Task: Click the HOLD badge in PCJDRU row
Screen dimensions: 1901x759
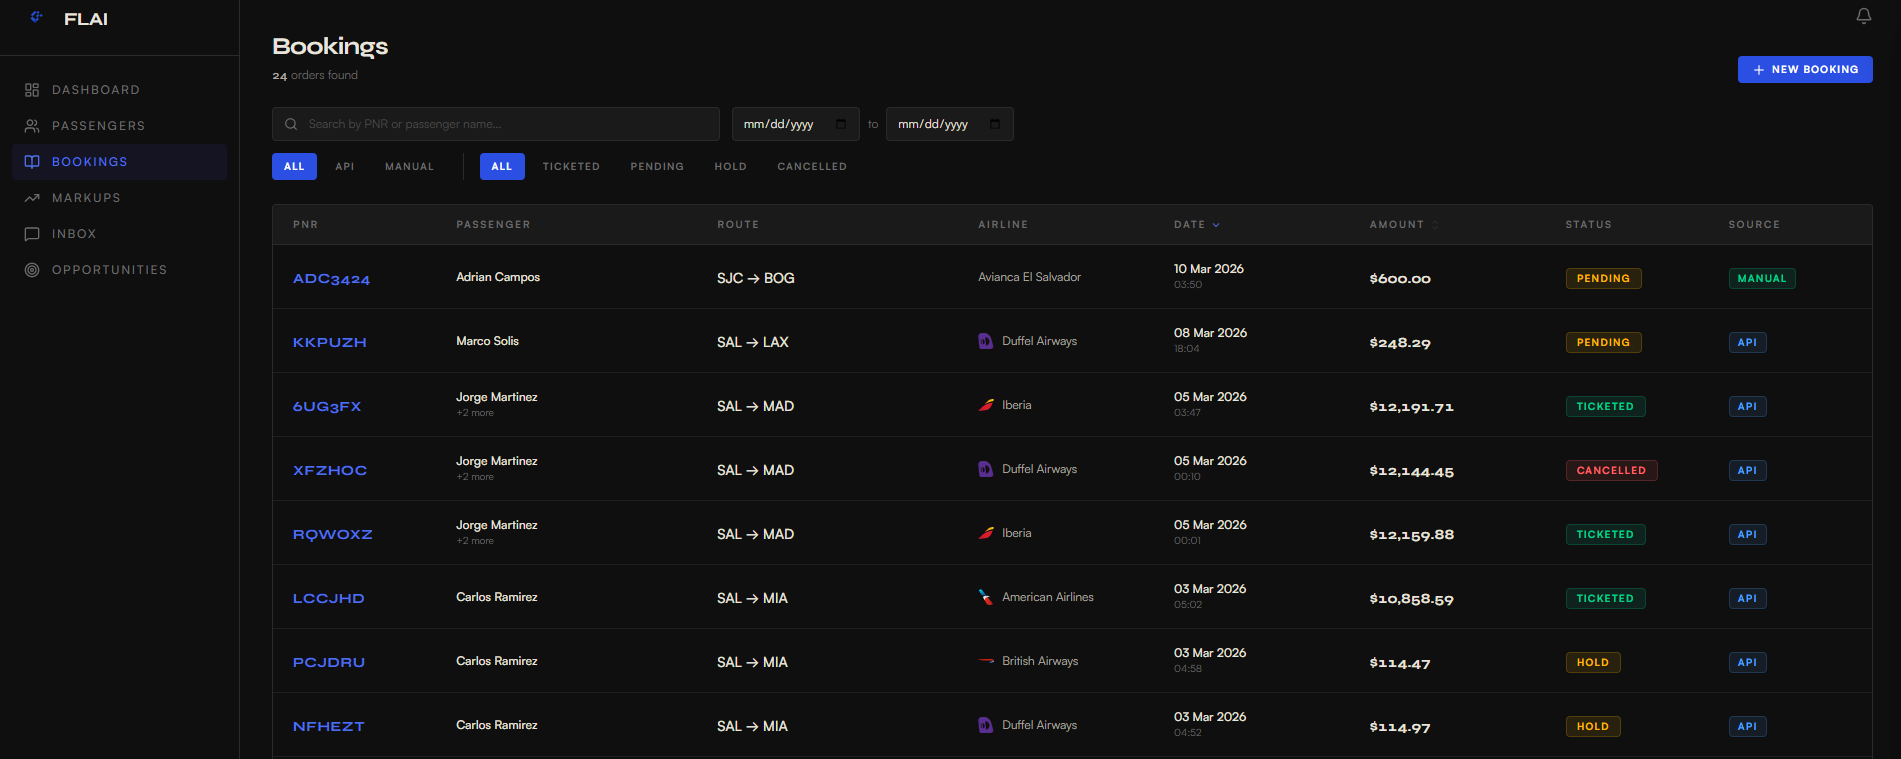Action: (x=1593, y=663)
